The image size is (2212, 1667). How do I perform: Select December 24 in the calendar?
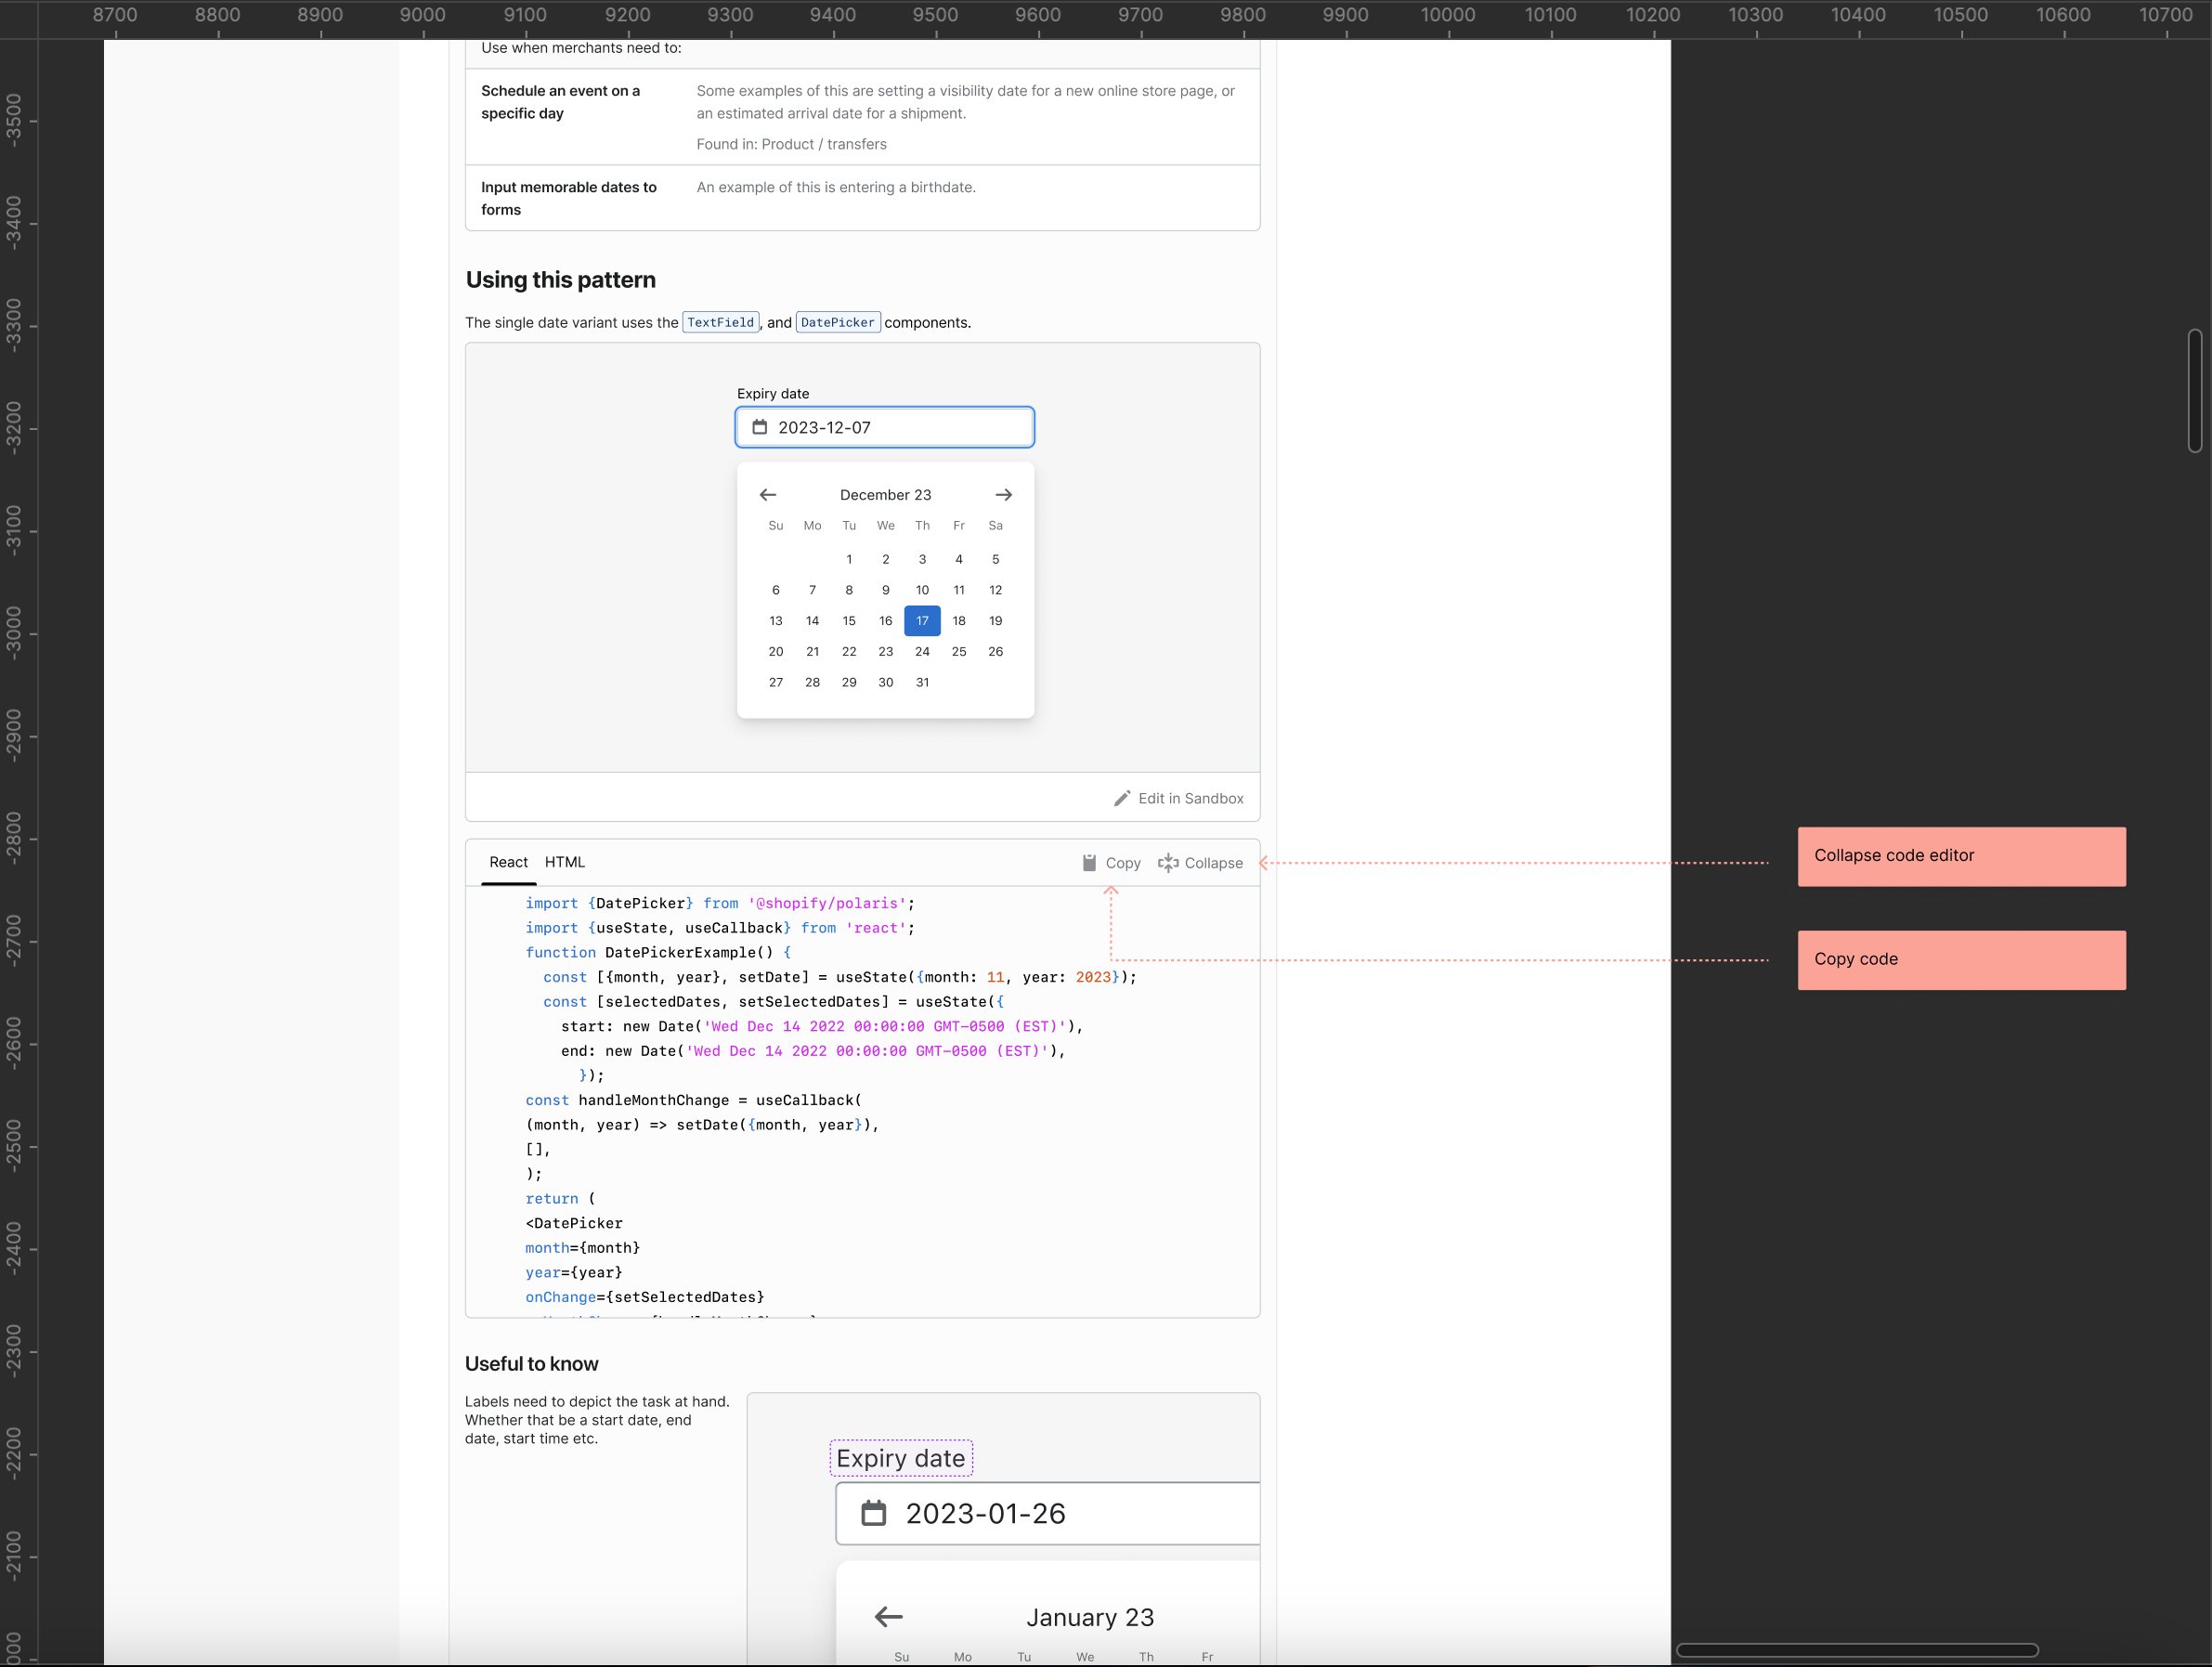(x=922, y=651)
